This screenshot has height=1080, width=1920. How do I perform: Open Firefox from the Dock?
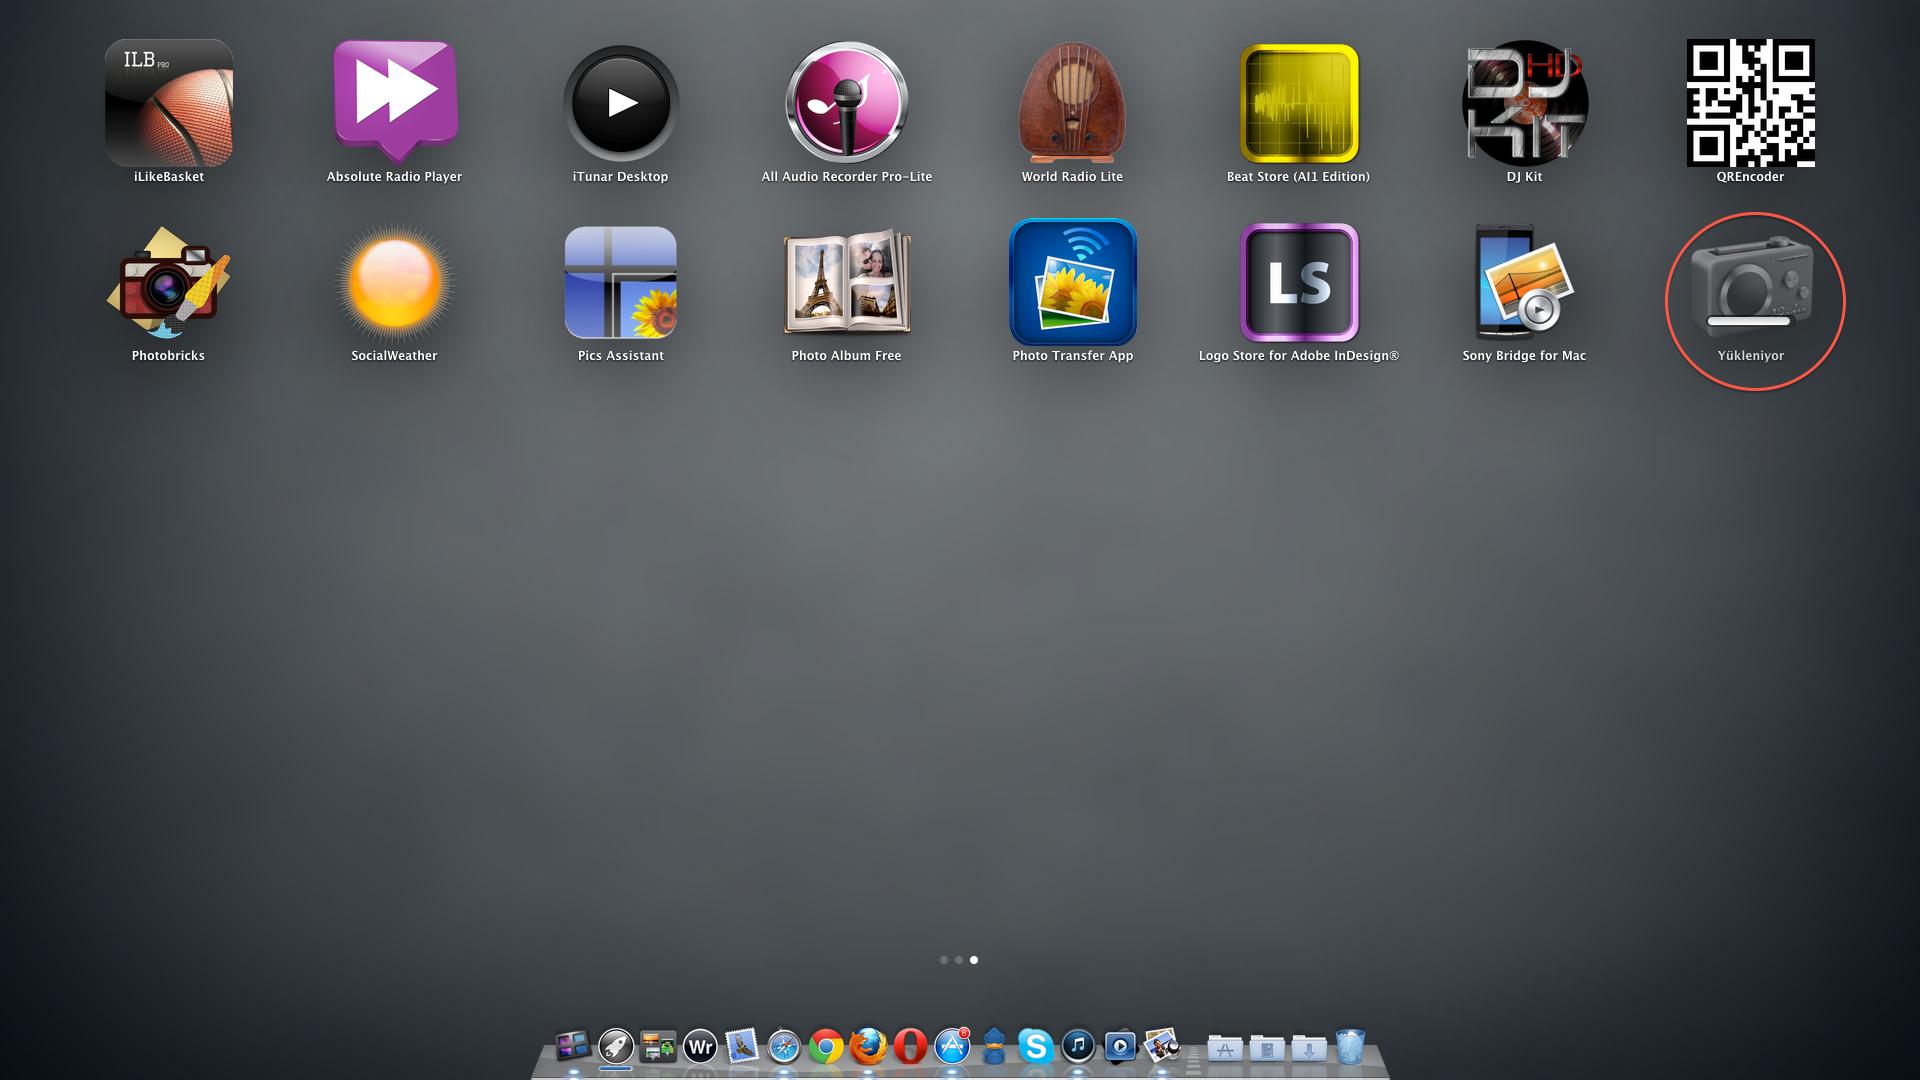coord(868,1047)
